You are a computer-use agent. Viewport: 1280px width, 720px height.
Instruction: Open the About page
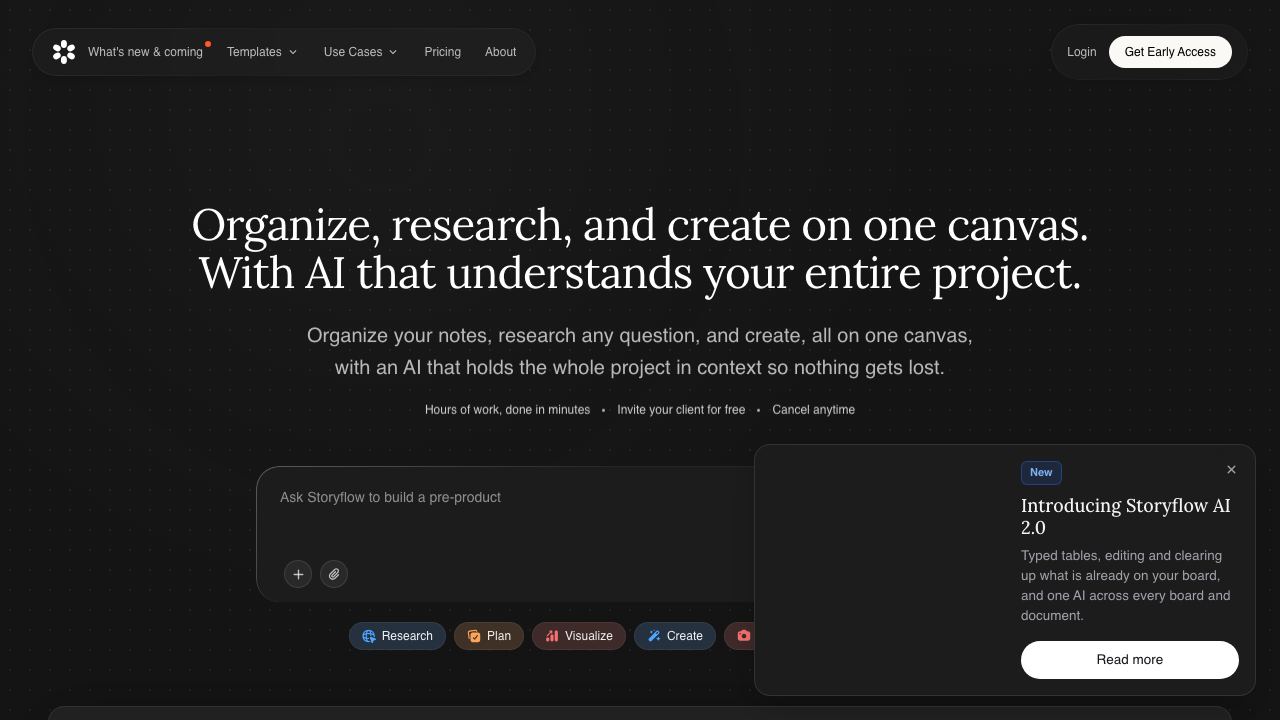(501, 52)
